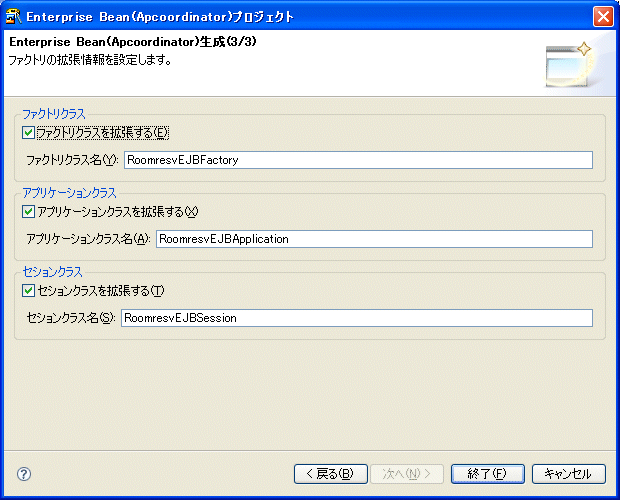Image resolution: width=620 pixels, height=500 pixels.
Task: Click the ファクトリクラス名(Y) label
Action: [72, 160]
